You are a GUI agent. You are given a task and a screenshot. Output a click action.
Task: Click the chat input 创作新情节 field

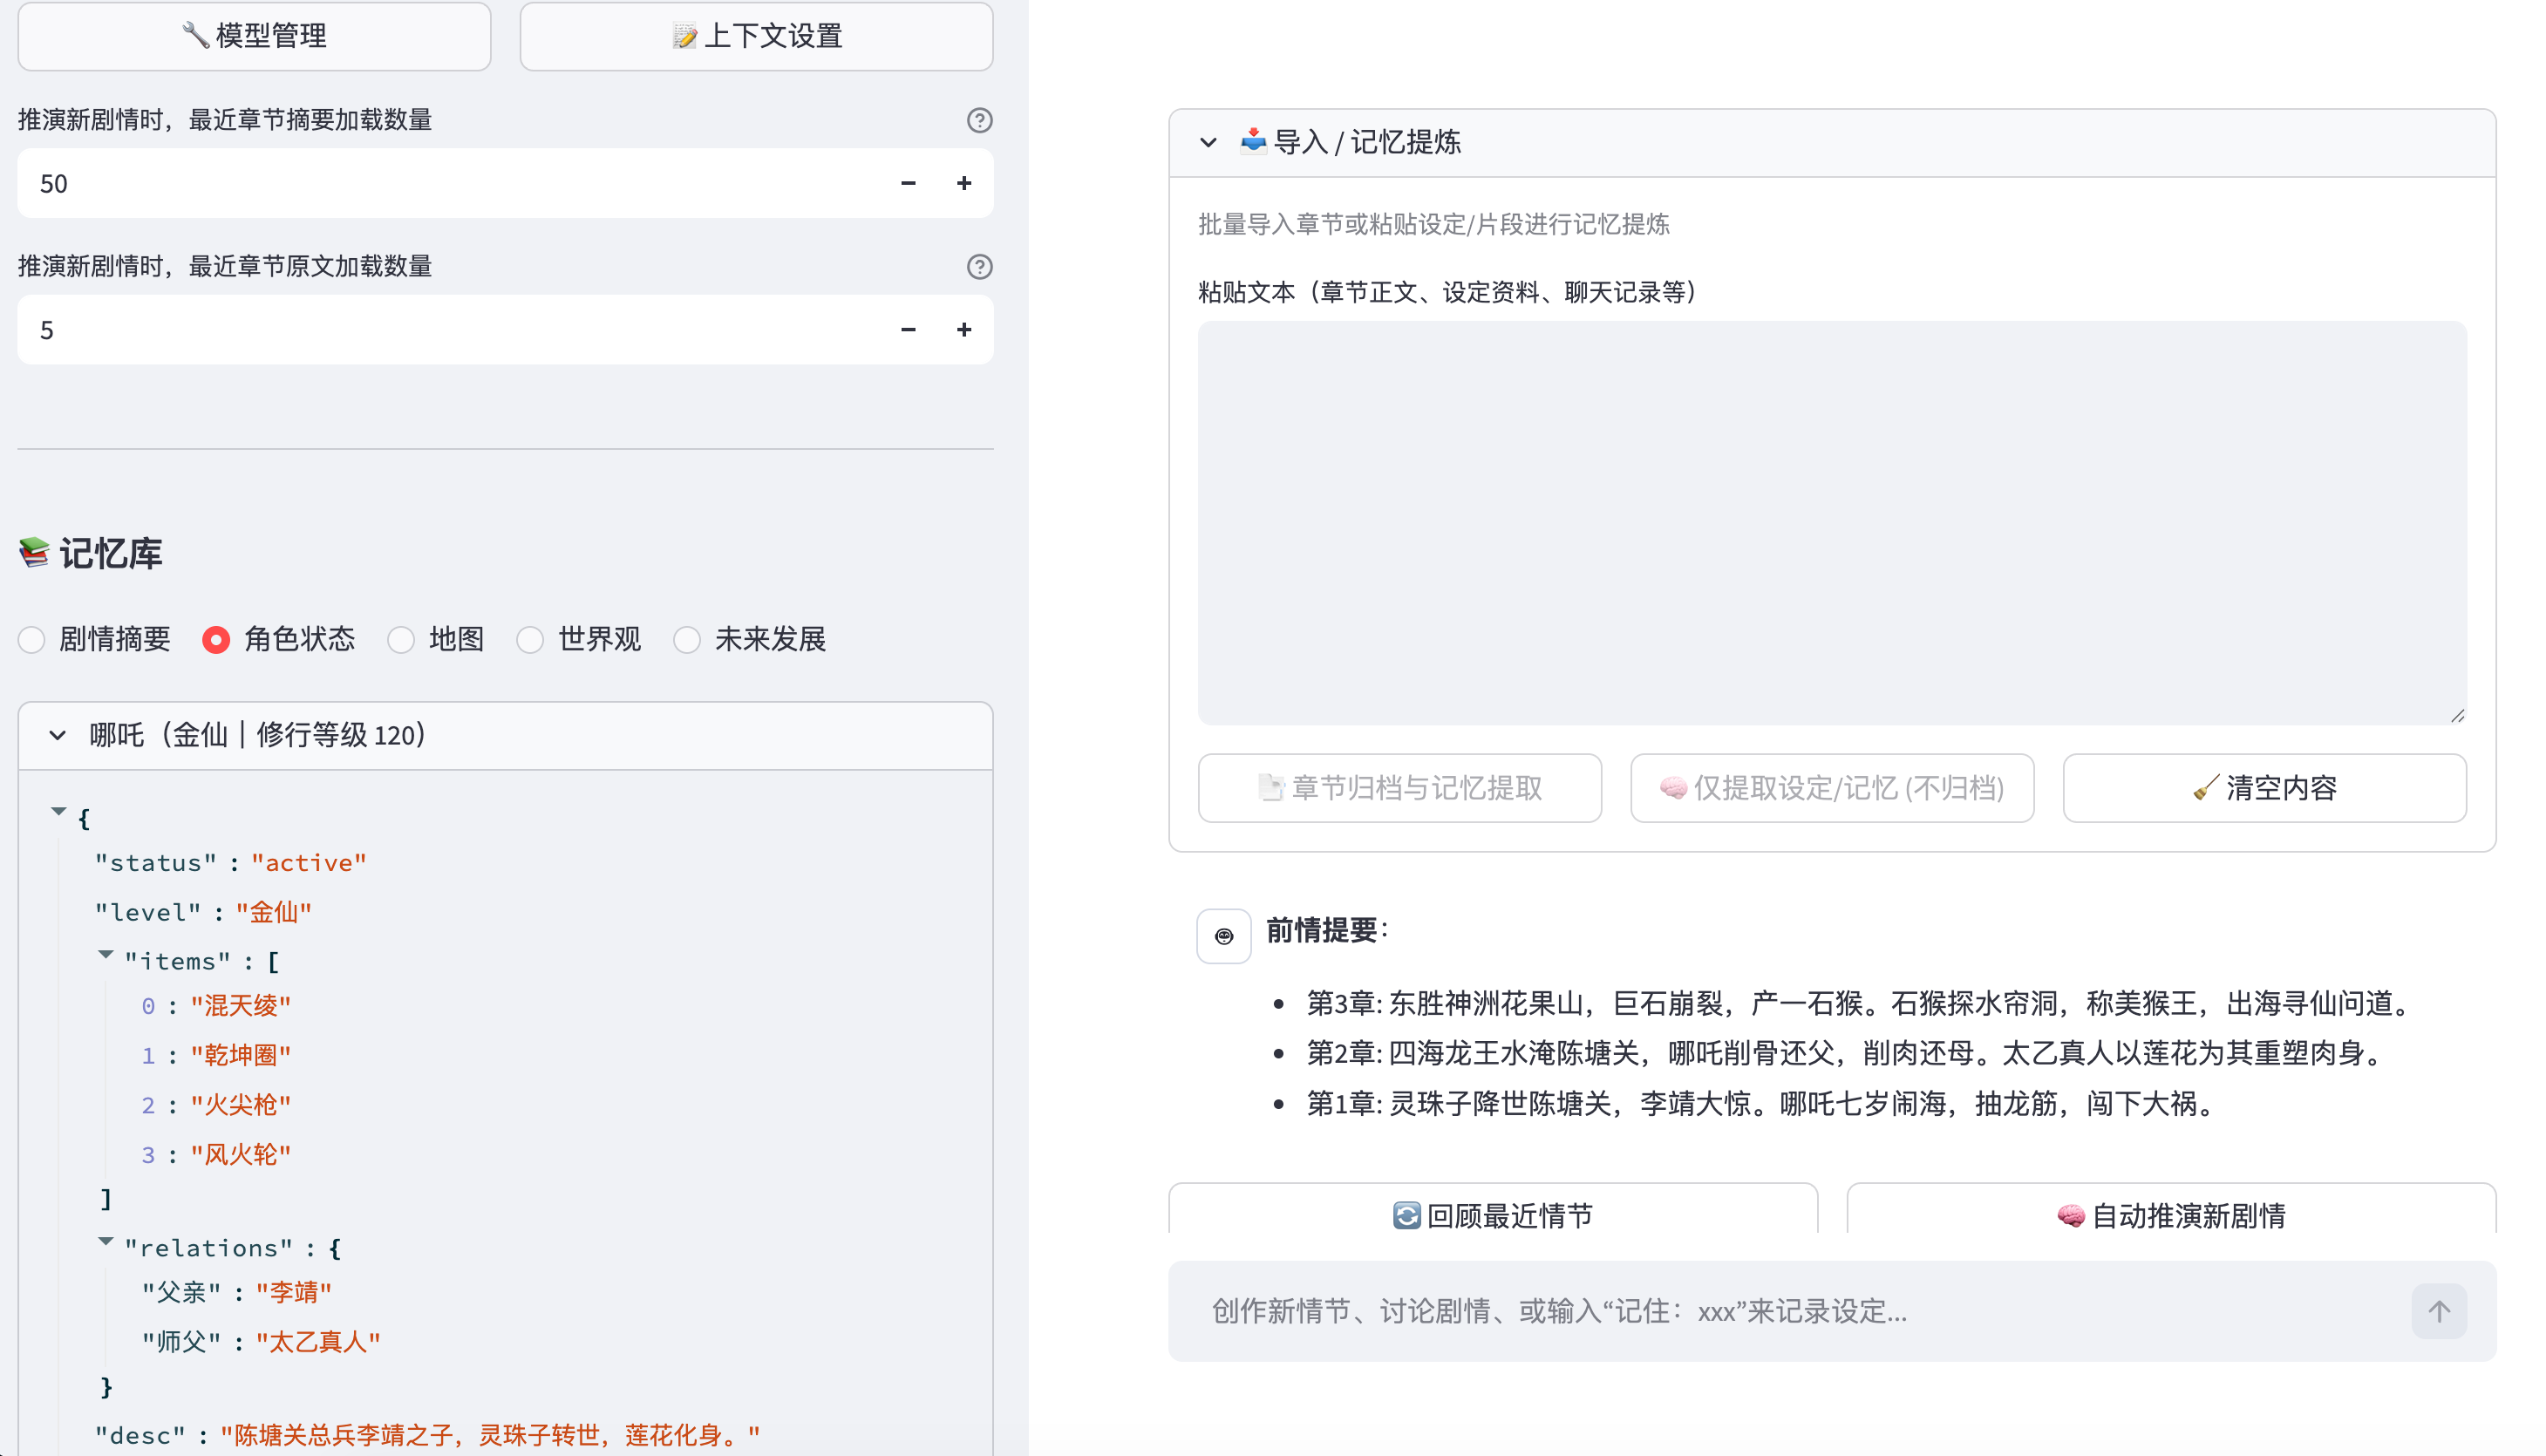(1800, 1311)
